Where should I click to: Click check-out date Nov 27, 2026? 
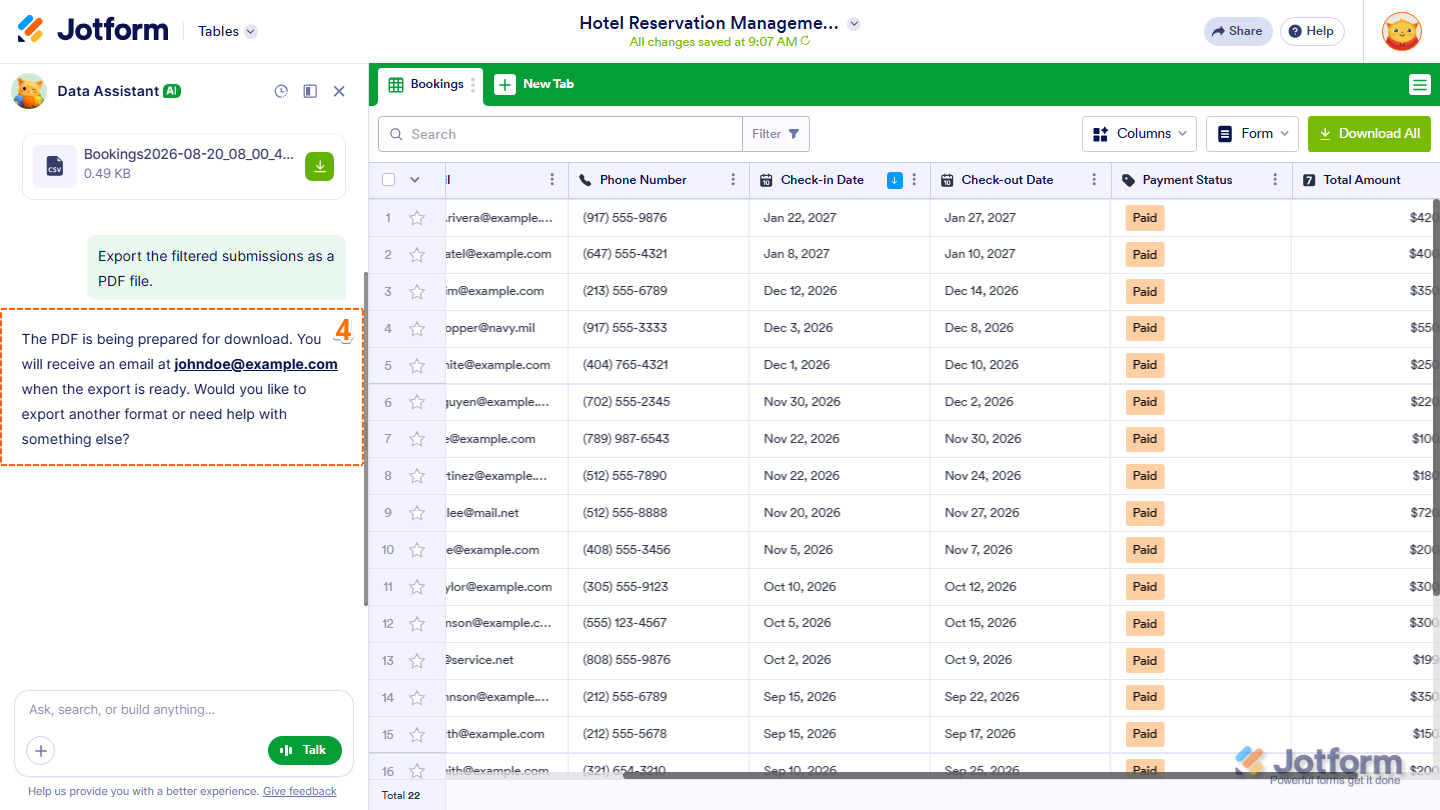982,513
